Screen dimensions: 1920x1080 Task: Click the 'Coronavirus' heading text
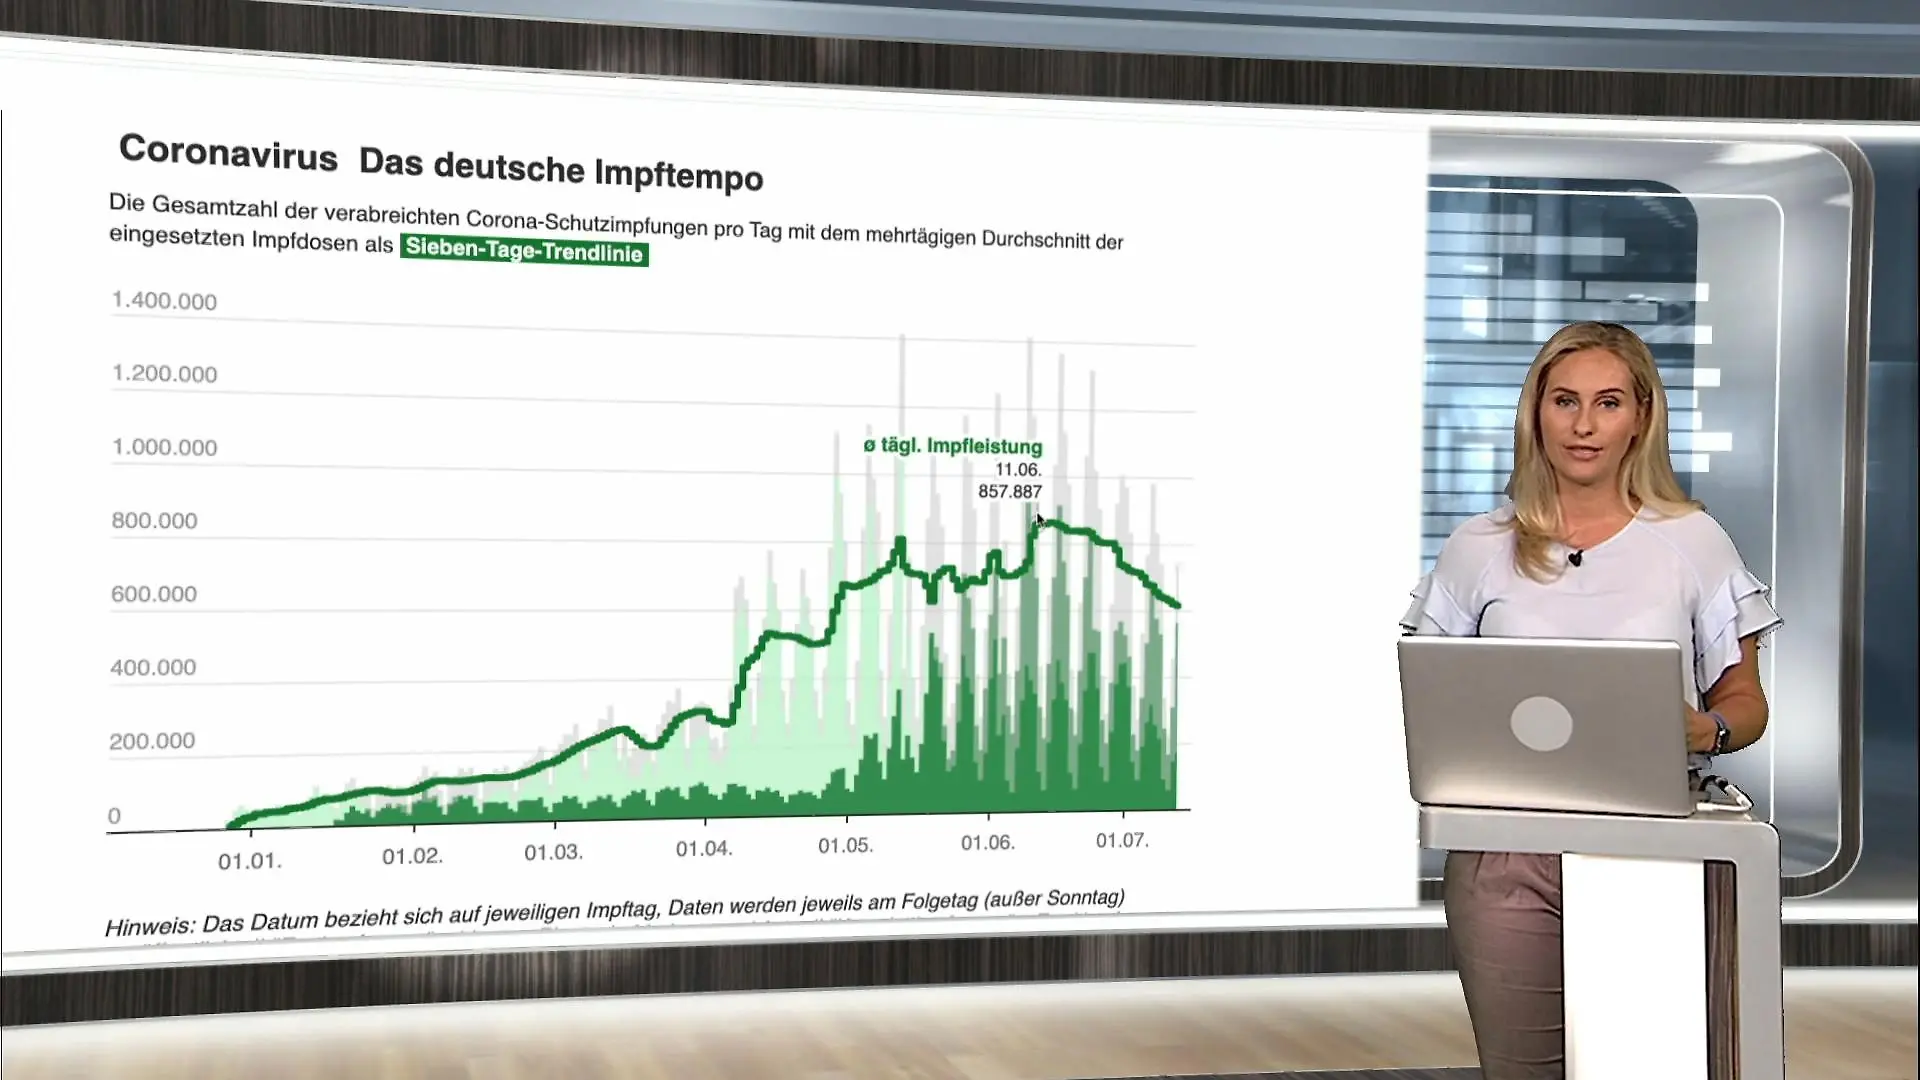228,153
